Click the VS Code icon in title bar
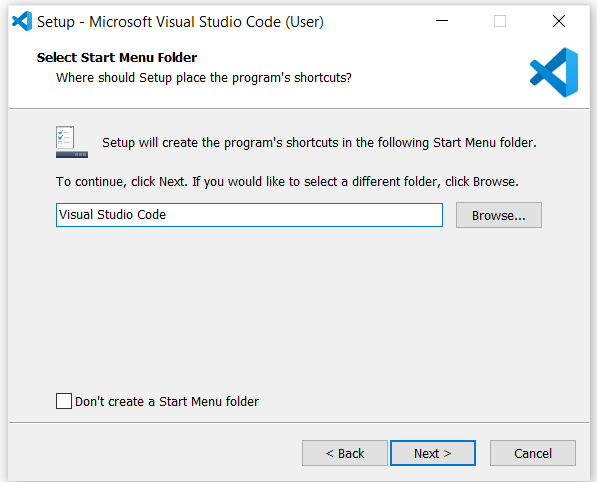Viewport: 597px width, 482px height. click(x=22, y=21)
